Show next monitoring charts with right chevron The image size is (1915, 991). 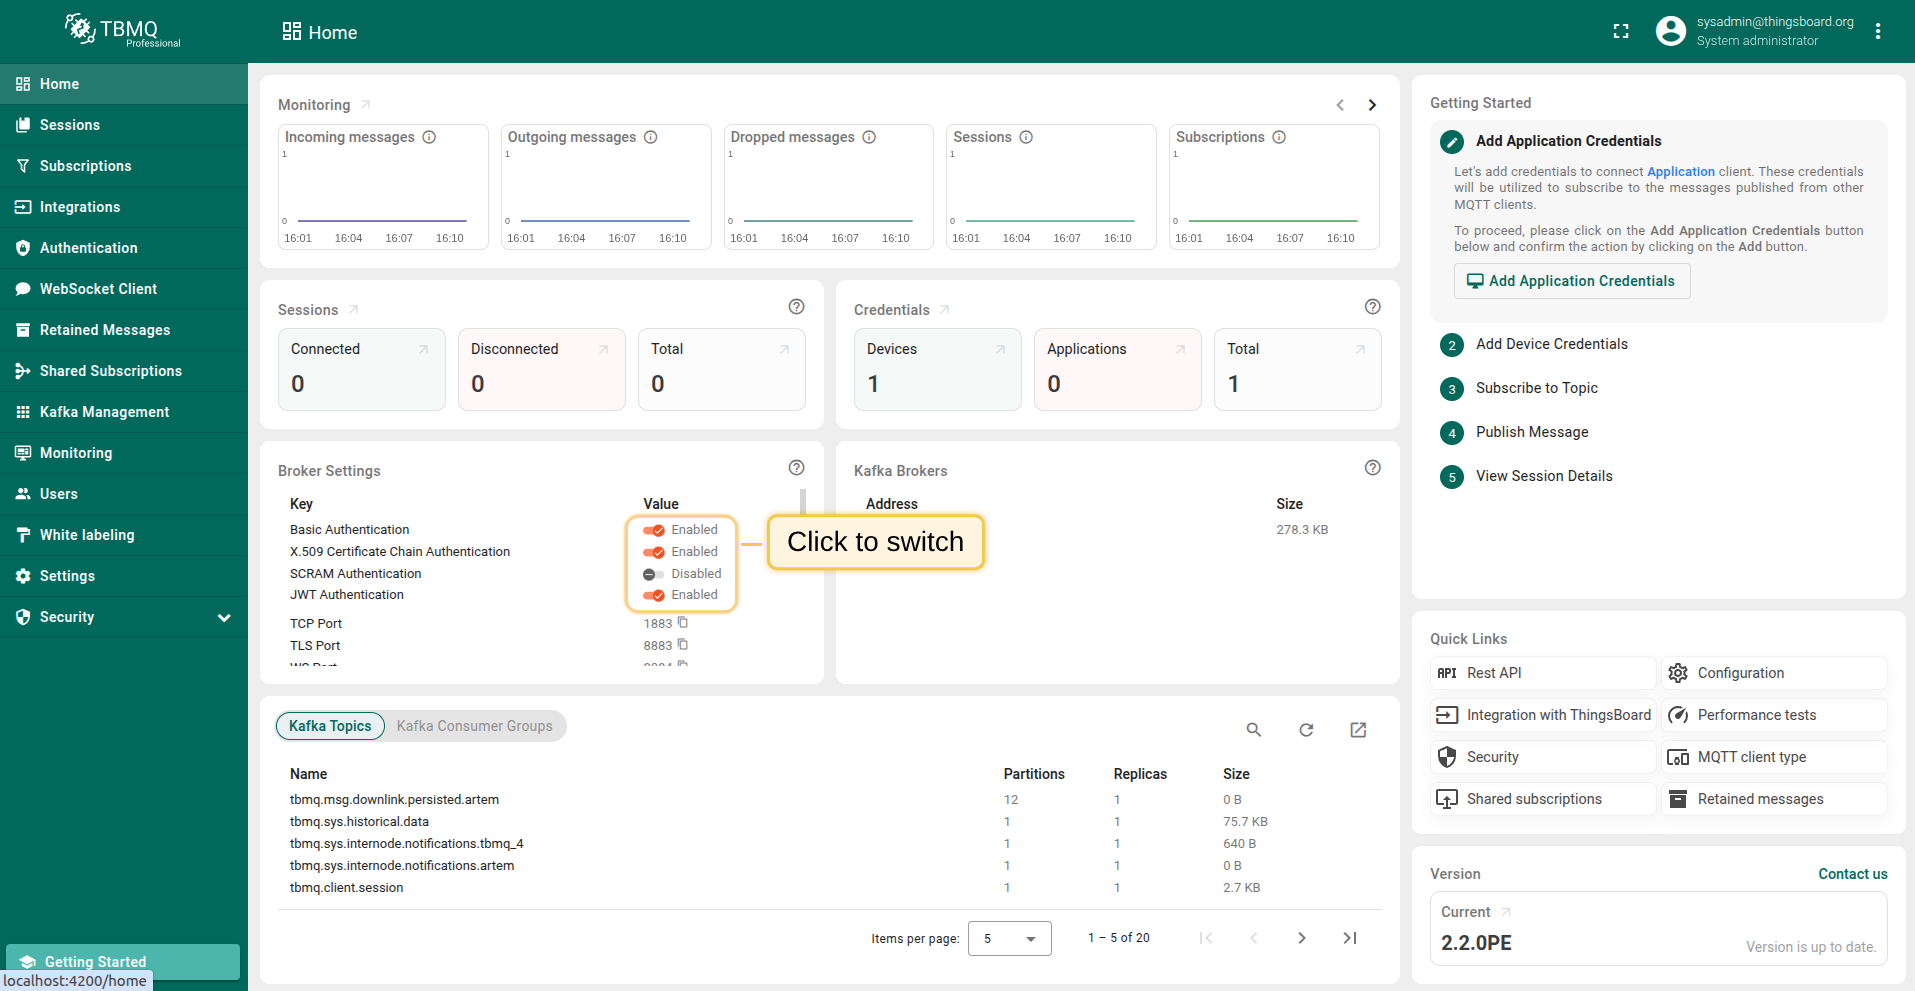coord(1372,105)
